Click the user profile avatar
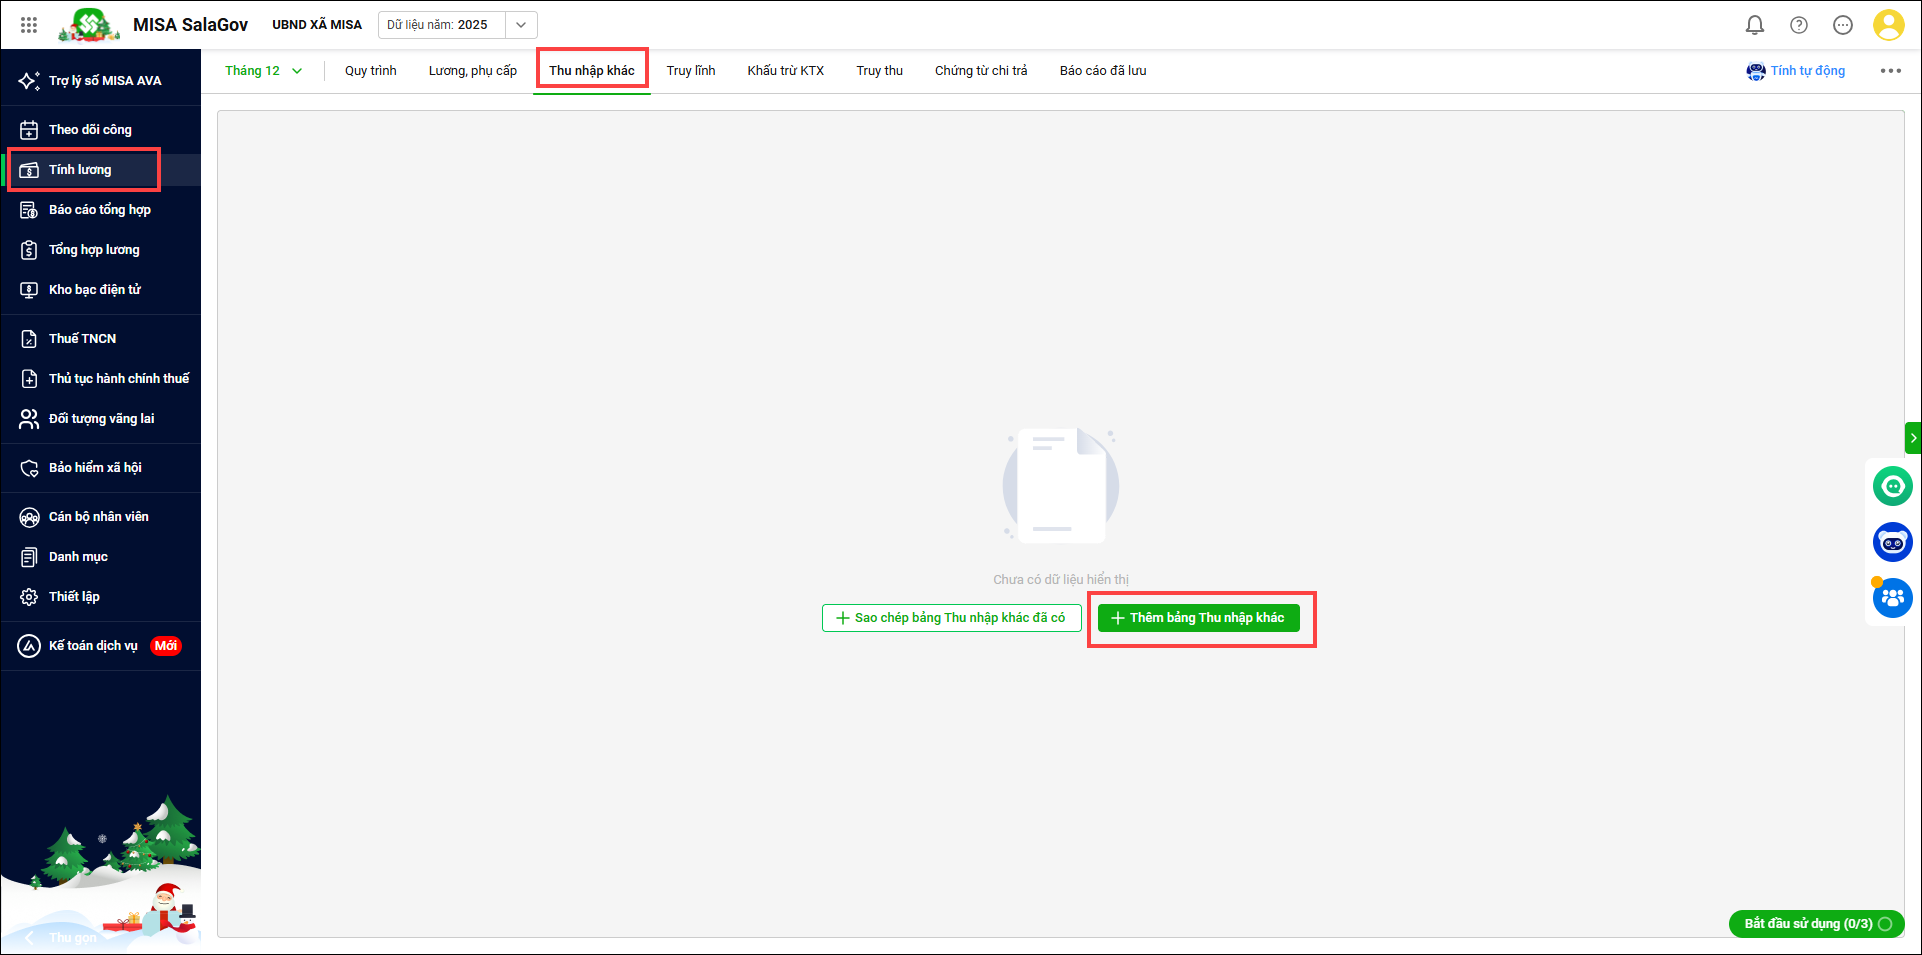This screenshot has height=955, width=1922. coord(1888,25)
